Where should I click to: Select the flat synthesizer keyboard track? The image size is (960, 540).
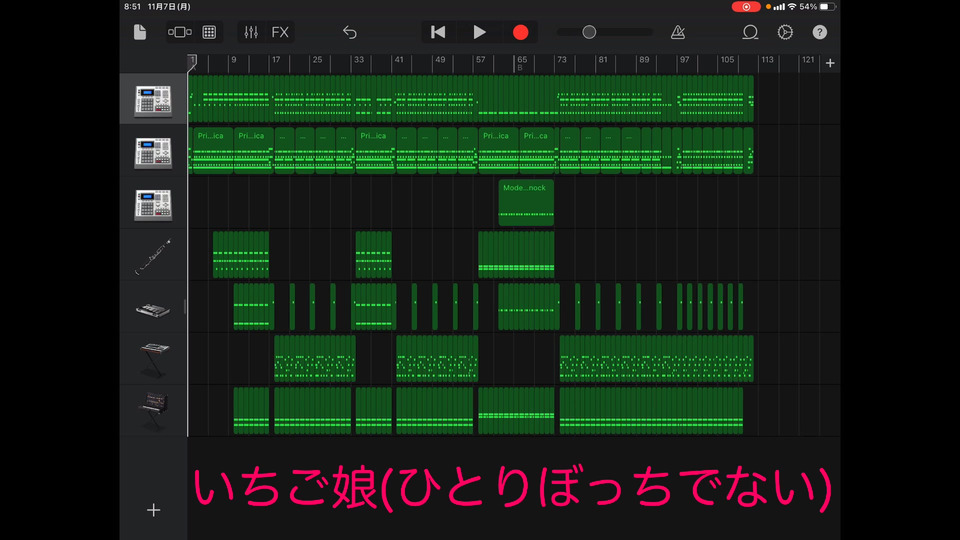click(x=152, y=309)
